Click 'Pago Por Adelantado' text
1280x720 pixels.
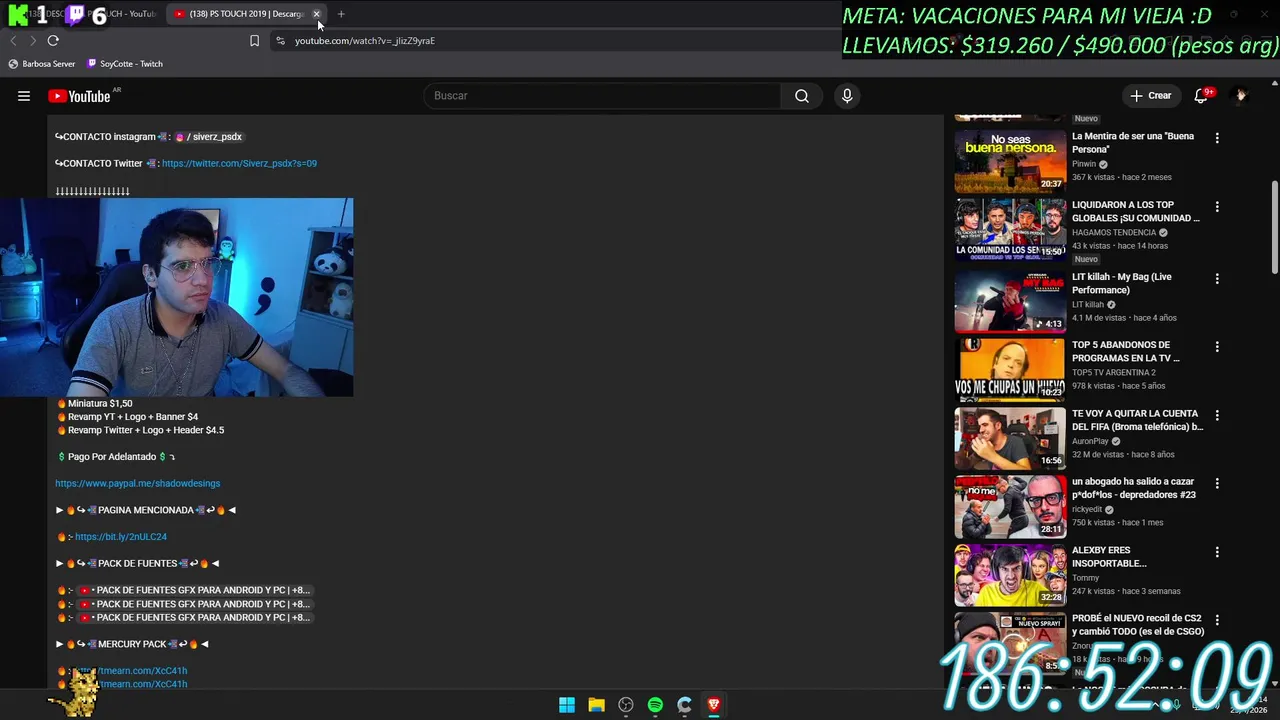[112, 457]
